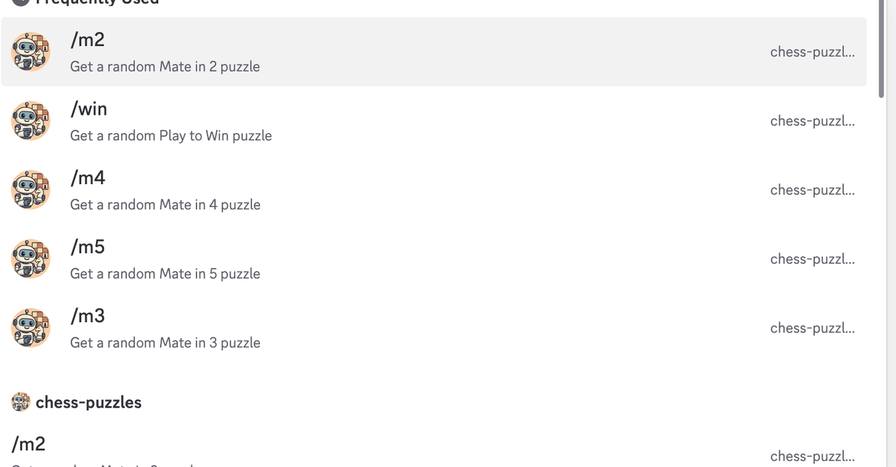Screen dimensions: 896x467
Task: Click the robot avatar beside /win command
Action: point(30,121)
